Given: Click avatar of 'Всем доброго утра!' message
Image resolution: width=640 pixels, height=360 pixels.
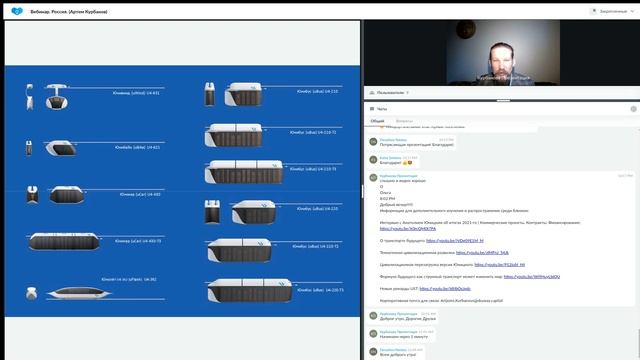Looking at the screenshot, I should point(373,351).
